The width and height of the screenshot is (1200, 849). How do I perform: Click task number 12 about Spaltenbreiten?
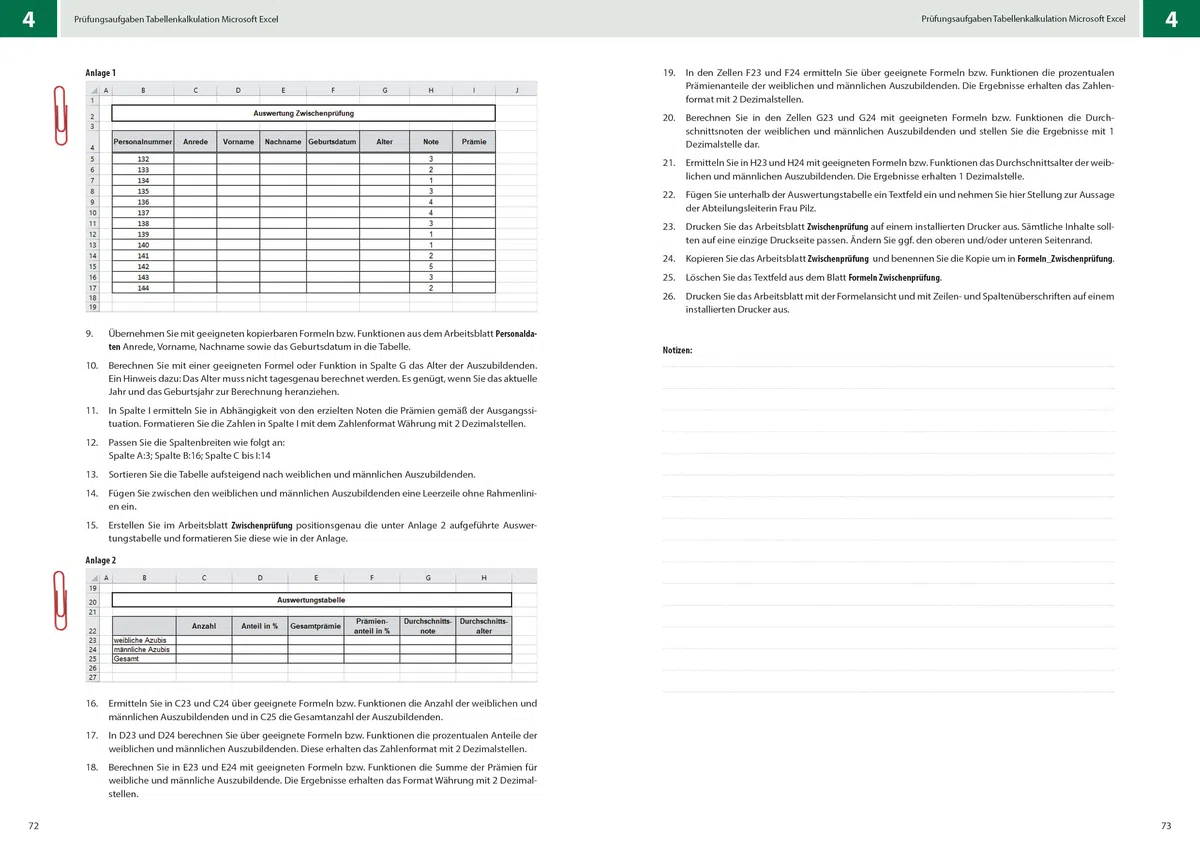[91, 441]
